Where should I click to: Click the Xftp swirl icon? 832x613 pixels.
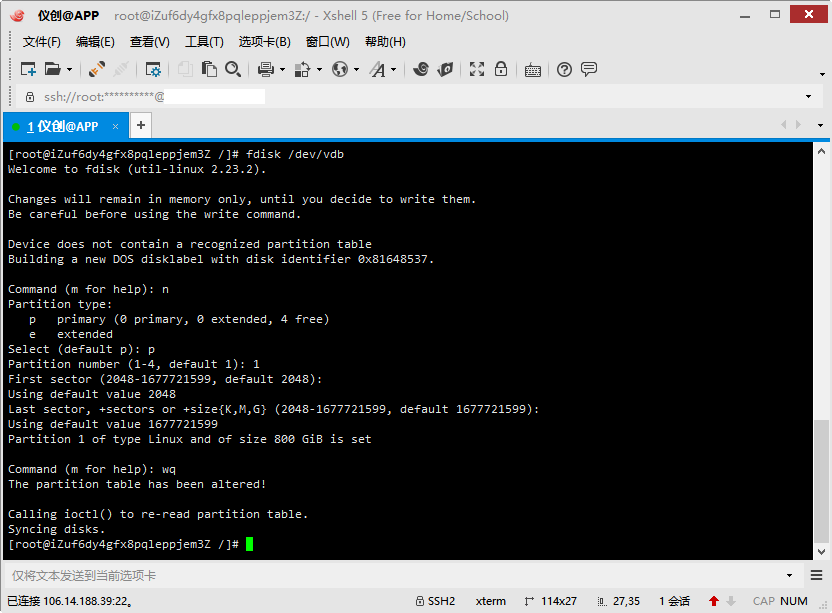coord(421,69)
